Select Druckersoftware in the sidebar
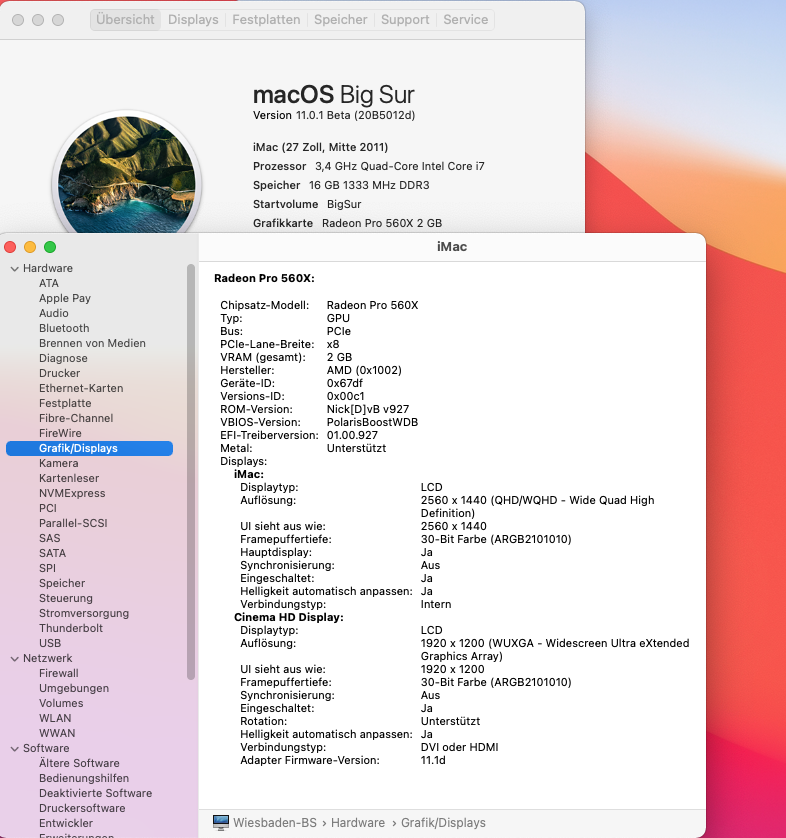Viewport: 786px width, 838px height. 82,808
